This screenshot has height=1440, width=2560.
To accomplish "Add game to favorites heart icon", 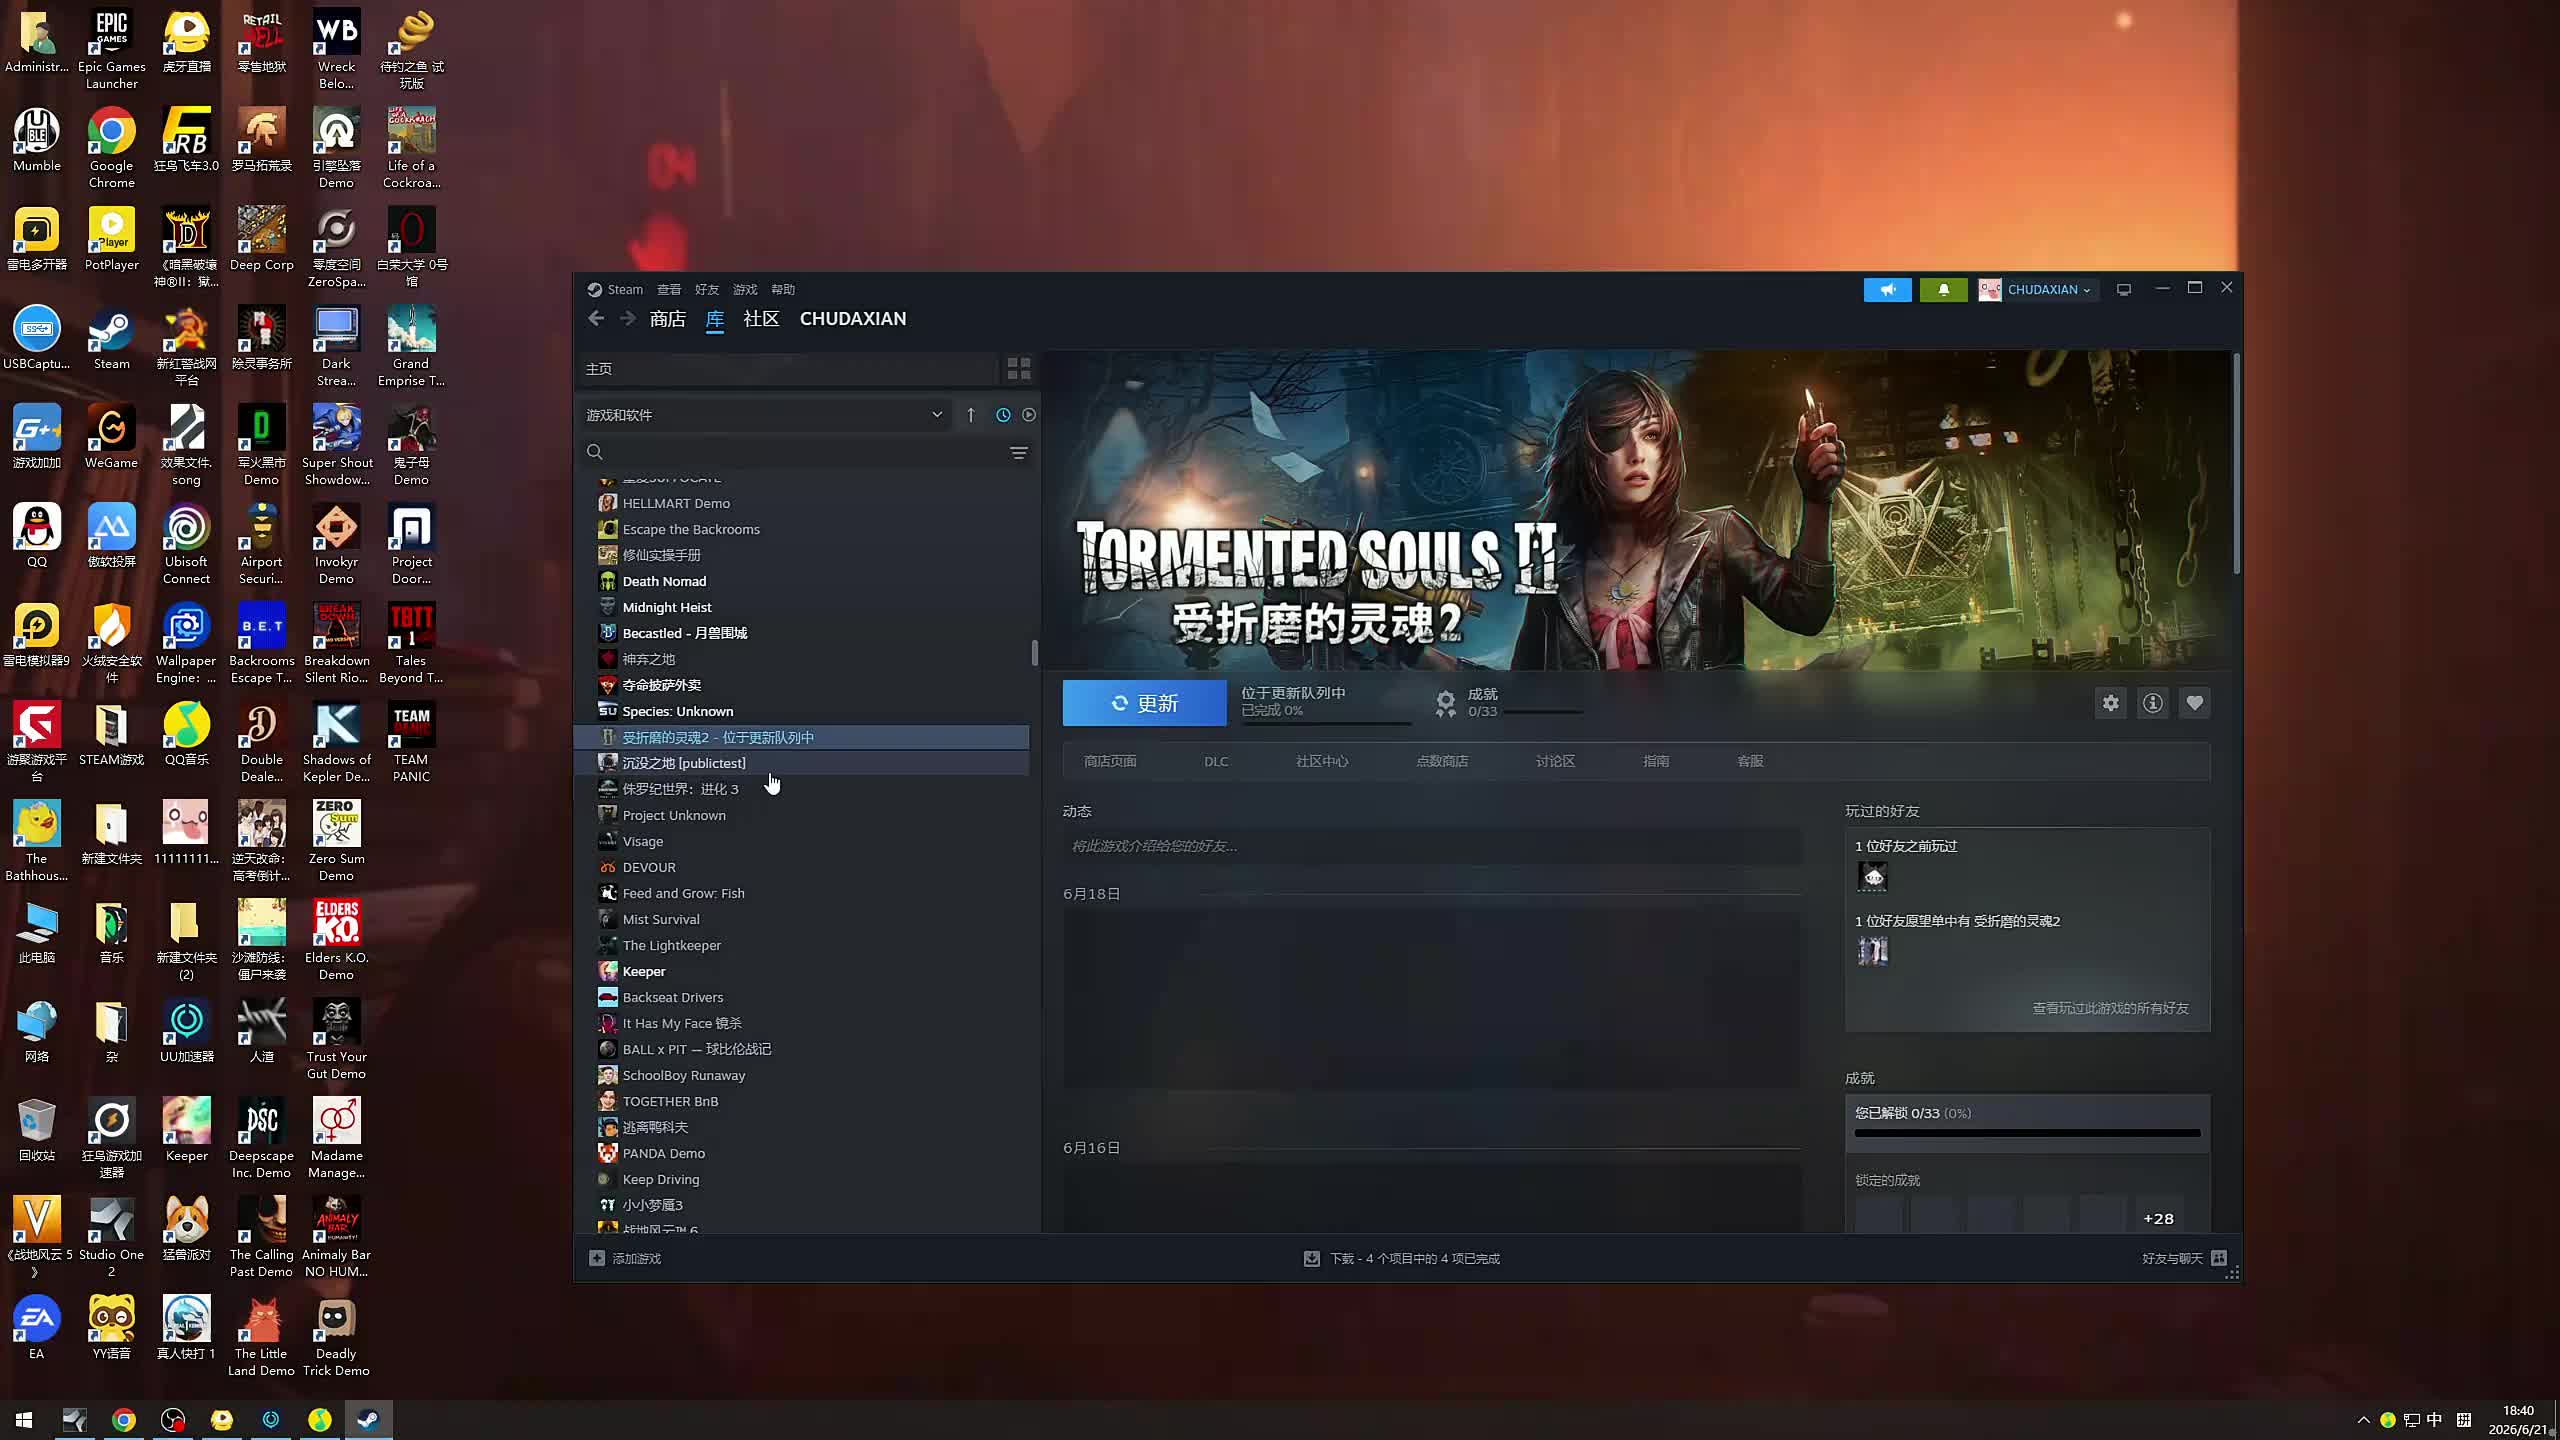I will [x=2194, y=703].
